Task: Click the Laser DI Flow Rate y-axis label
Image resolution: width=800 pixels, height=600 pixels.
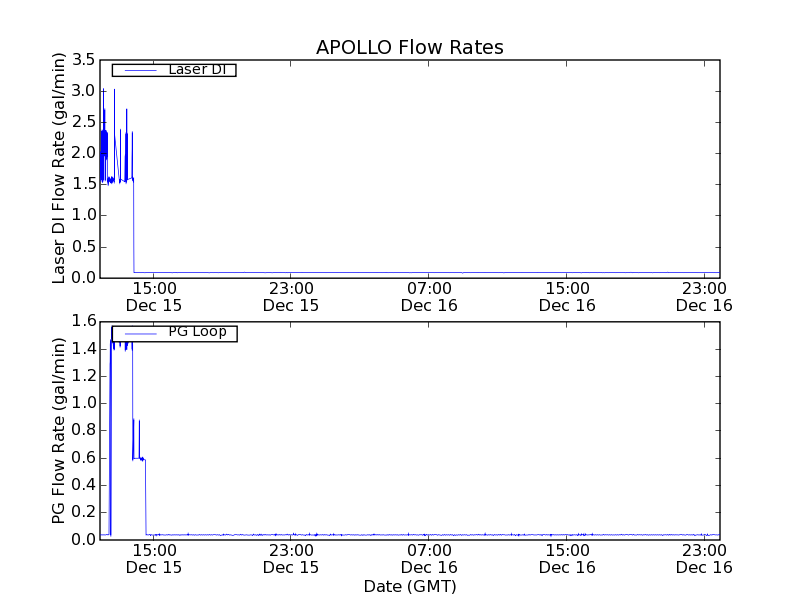Action: pyautogui.click(x=59, y=169)
